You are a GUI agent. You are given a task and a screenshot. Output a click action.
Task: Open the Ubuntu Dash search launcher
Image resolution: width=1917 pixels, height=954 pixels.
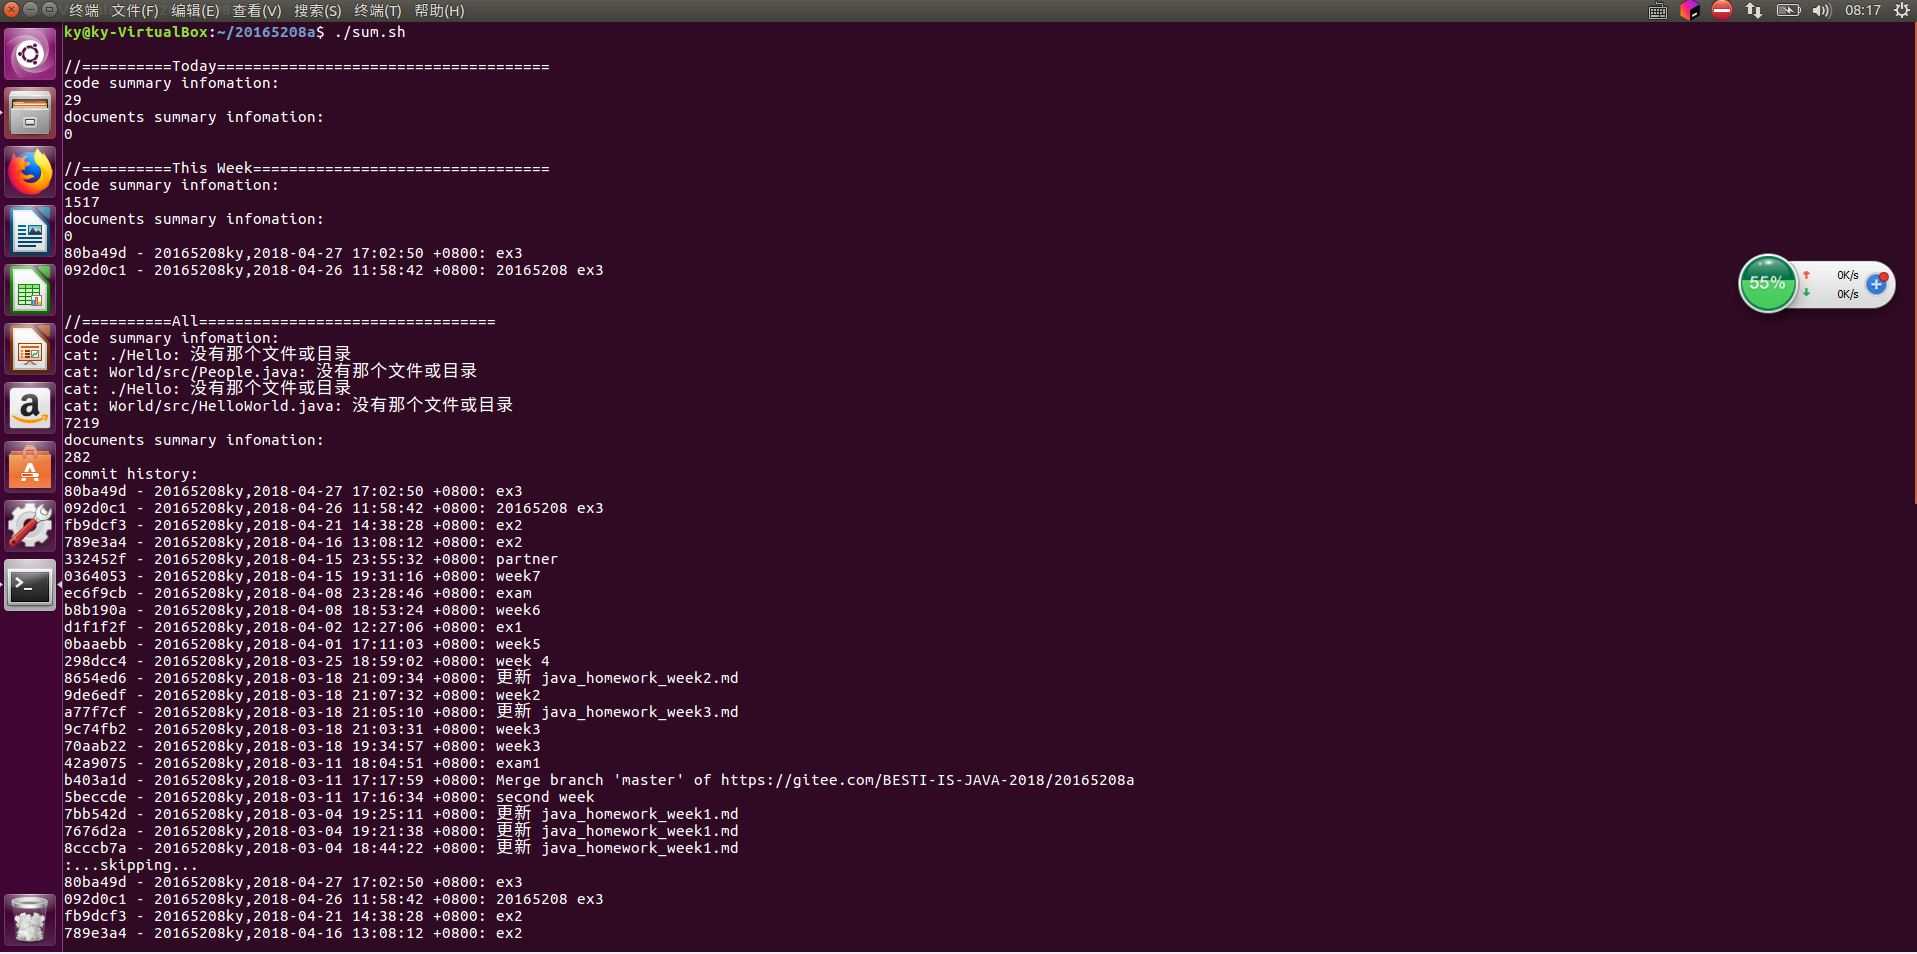[x=30, y=53]
